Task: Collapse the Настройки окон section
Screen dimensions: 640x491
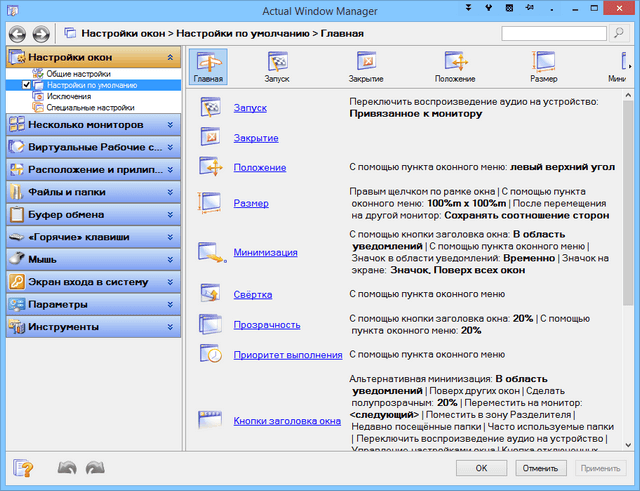Action: pyautogui.click(x=171, y=58)
